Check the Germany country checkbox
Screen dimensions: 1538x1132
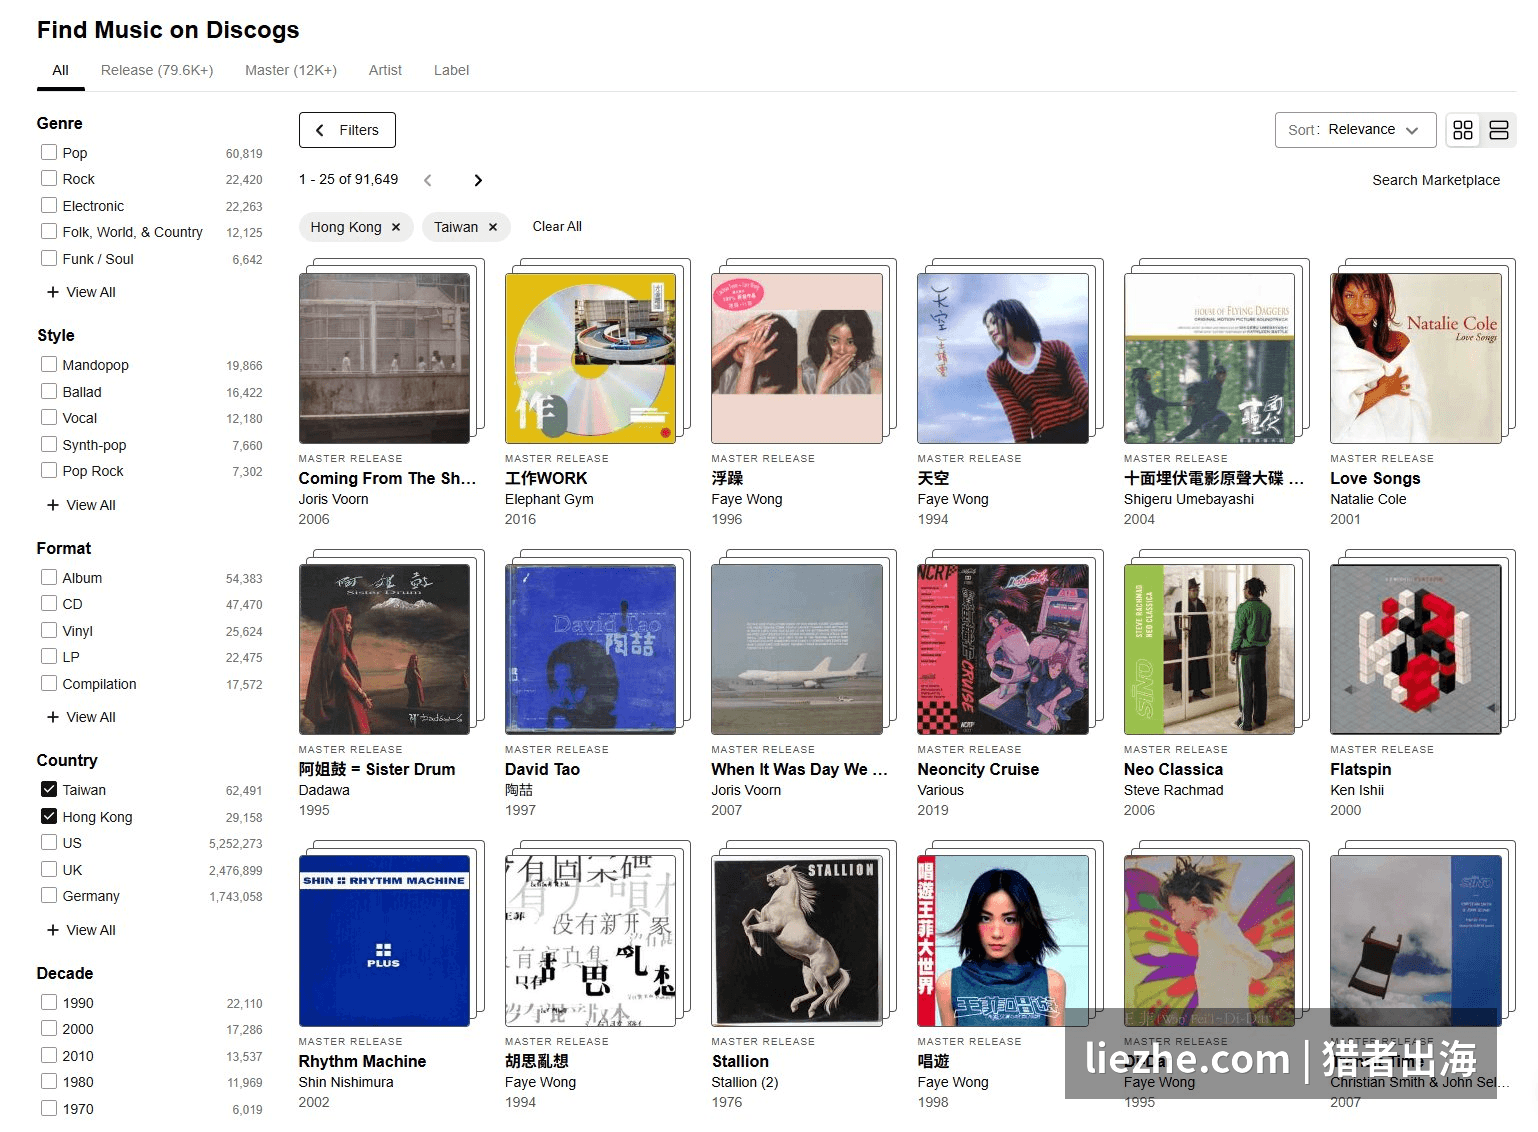[49, 895]
